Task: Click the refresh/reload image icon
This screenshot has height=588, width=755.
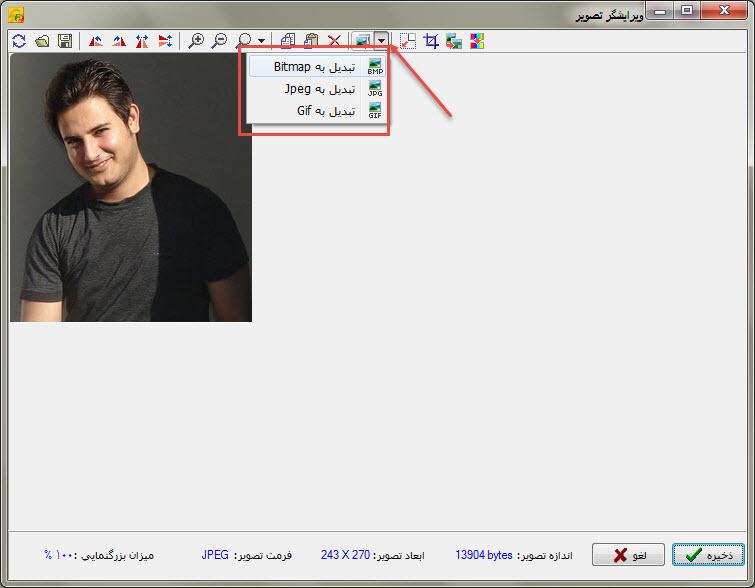Action: pyautogui.click(x=18, y=41)
